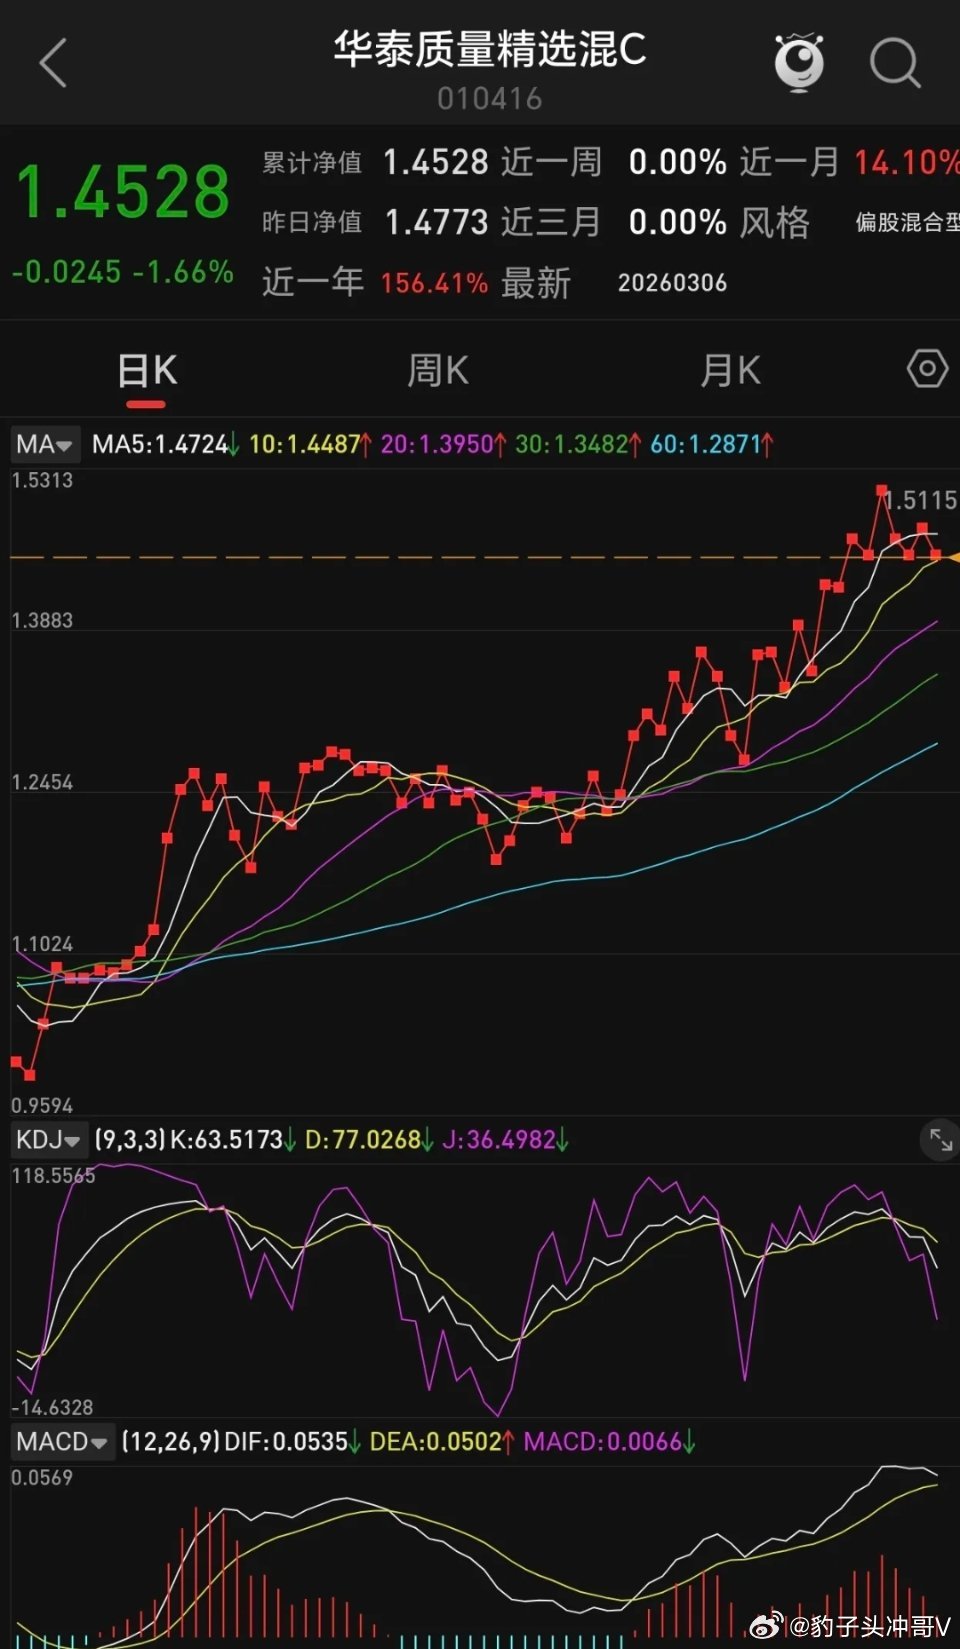Viewport: 960px width, 1649px height.
Task: Tap the 近一月 return 14.10%
Action: [906, 162]
